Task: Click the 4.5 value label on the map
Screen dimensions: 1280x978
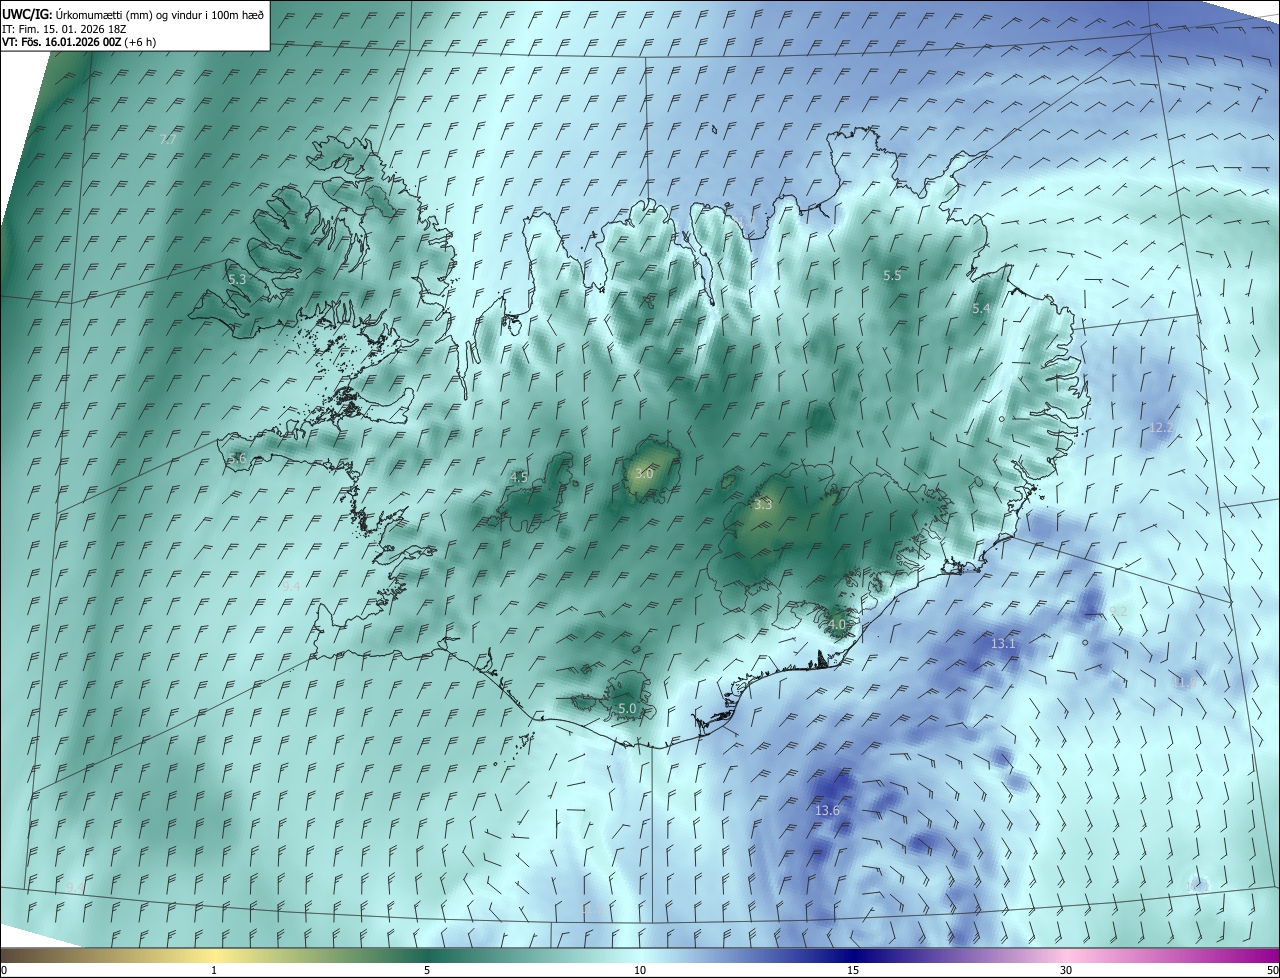Action: click(x=519, y=478)
